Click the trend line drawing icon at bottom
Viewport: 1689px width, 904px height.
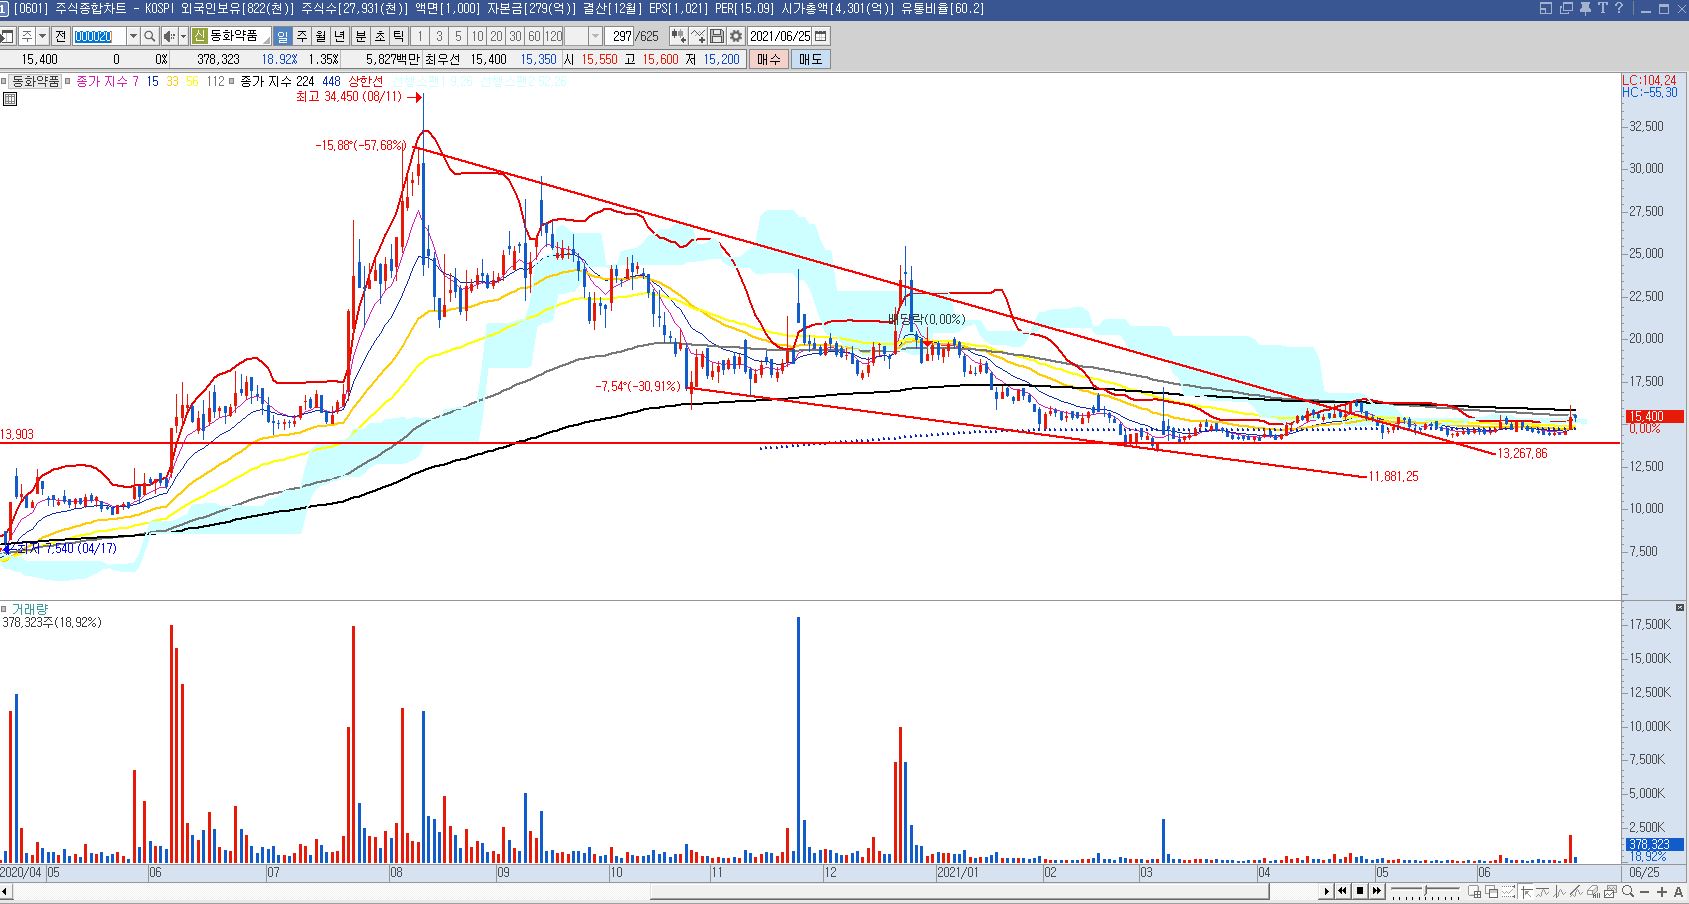1542,891
